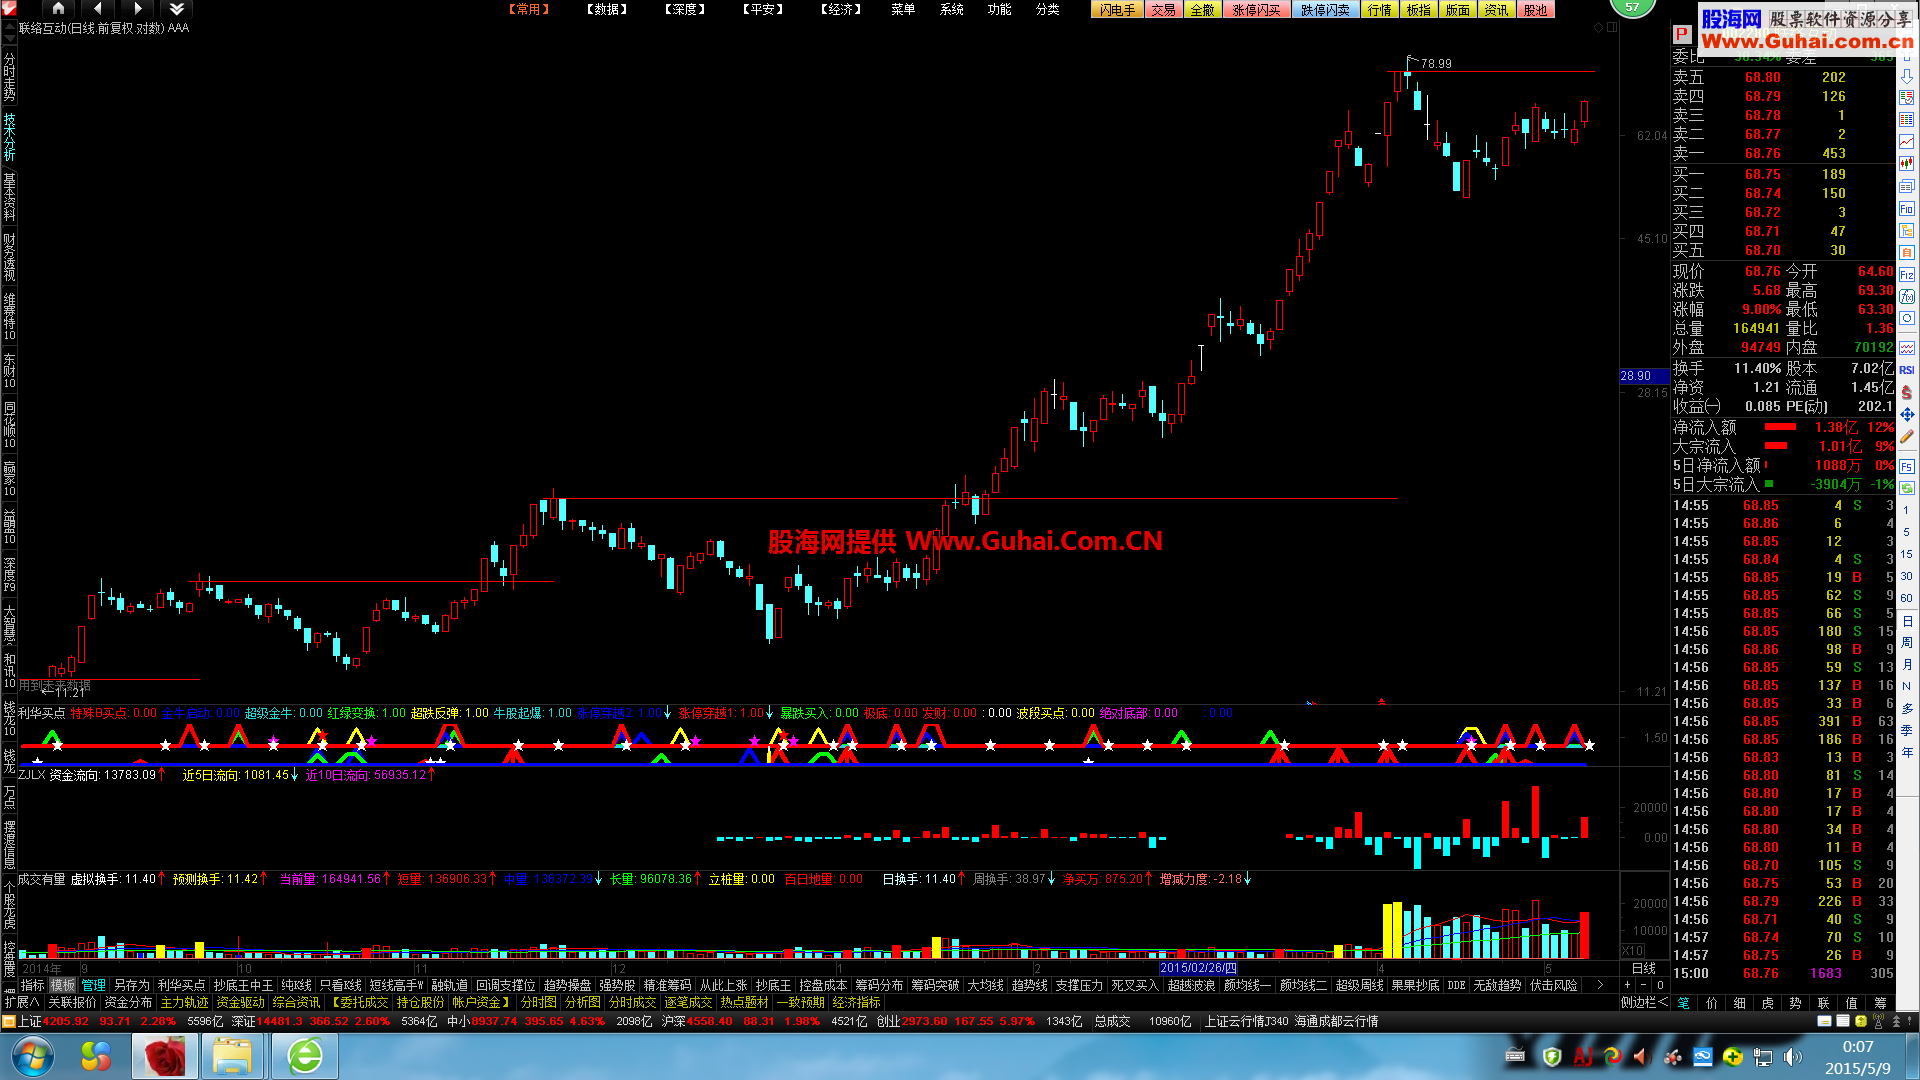Apply the 抄底王中王 indicator template

[x=243, y=985]
